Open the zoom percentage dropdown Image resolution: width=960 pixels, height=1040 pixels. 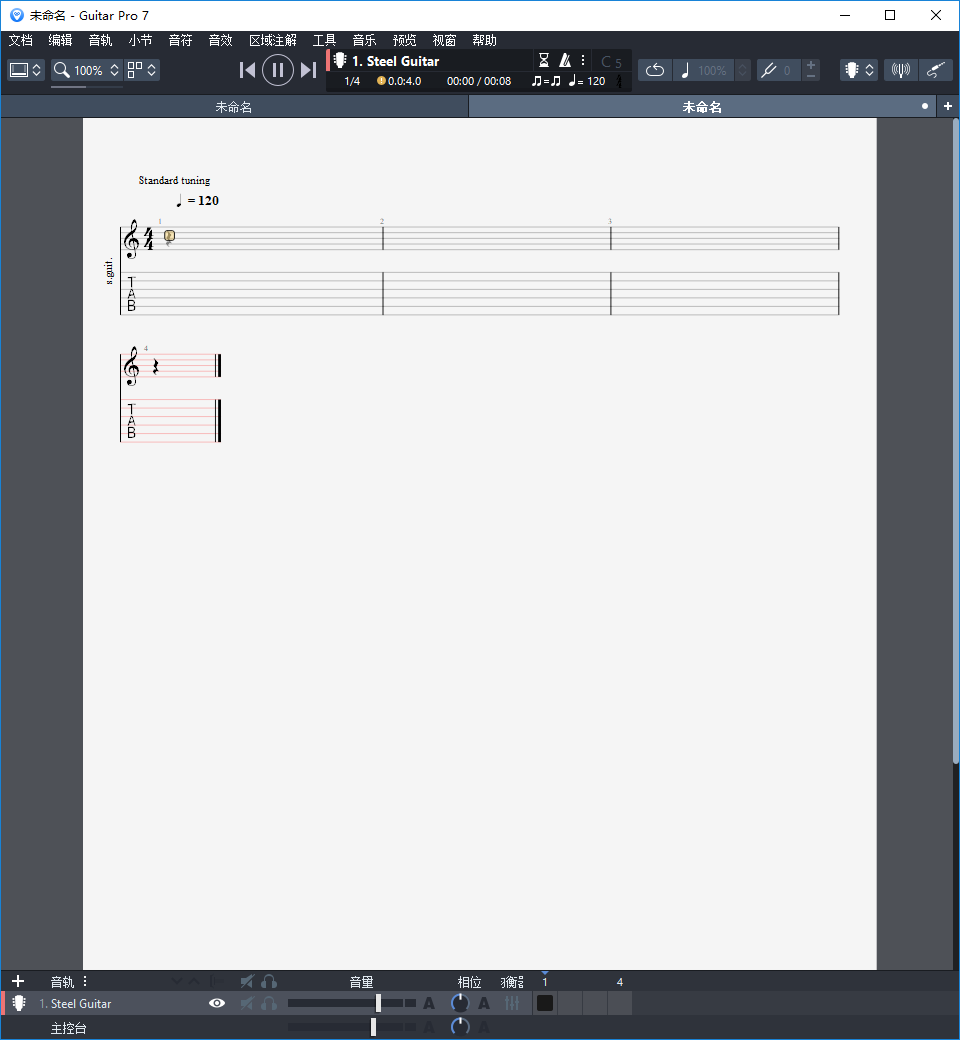[87, 70]
